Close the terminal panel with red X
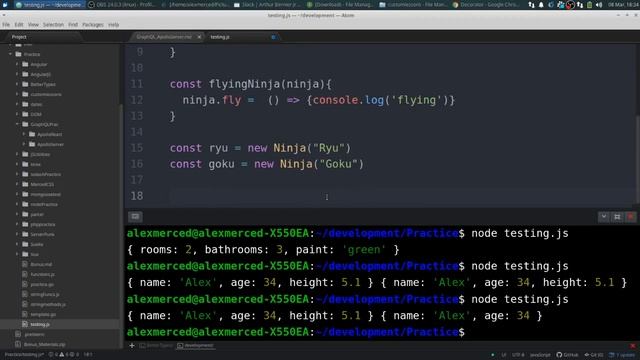Viewport: 640px width, 360px height. pyautogui.click(x=631, y=217)
